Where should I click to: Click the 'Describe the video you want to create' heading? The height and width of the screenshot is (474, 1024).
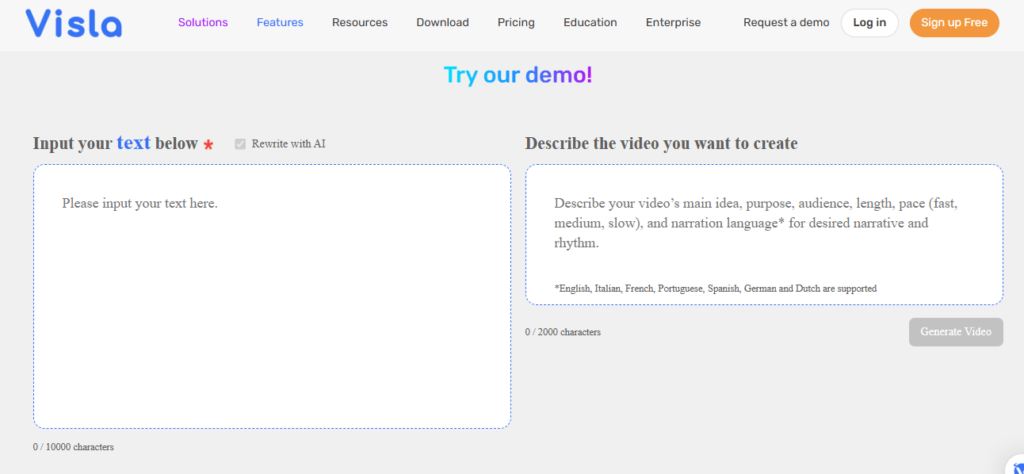(x=662, y=144)
